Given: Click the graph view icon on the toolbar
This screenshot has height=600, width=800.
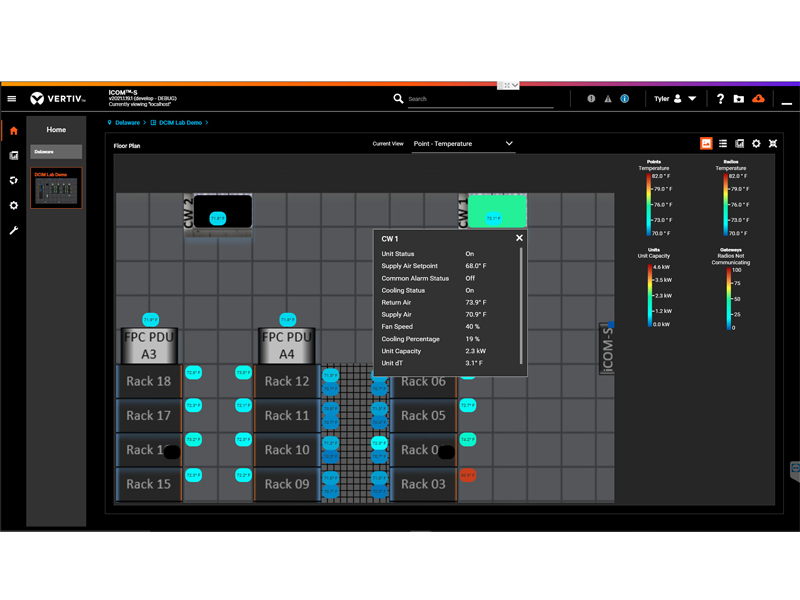Looking at the screenshot, I should point(739,143).
